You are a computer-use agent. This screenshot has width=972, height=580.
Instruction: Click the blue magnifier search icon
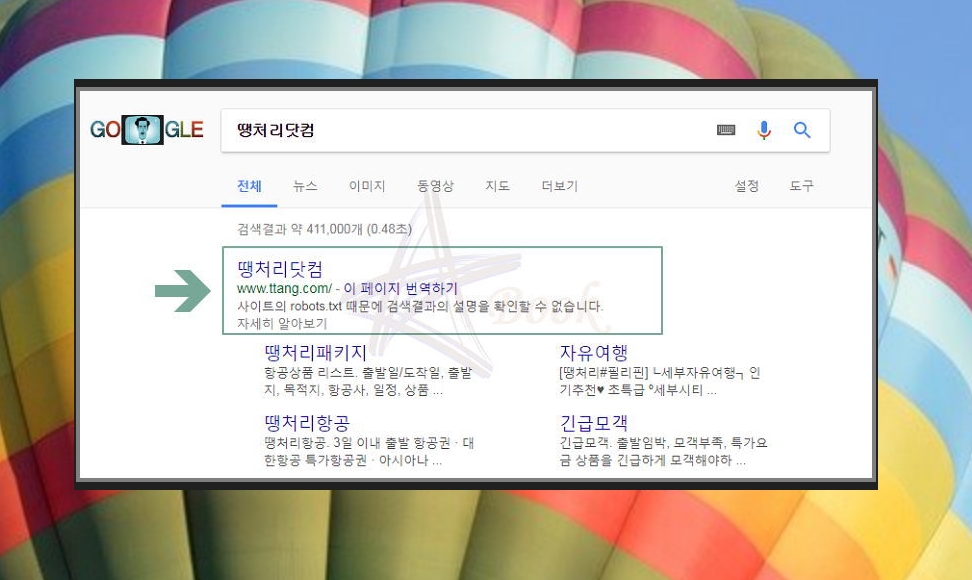[x=802, y=130]
